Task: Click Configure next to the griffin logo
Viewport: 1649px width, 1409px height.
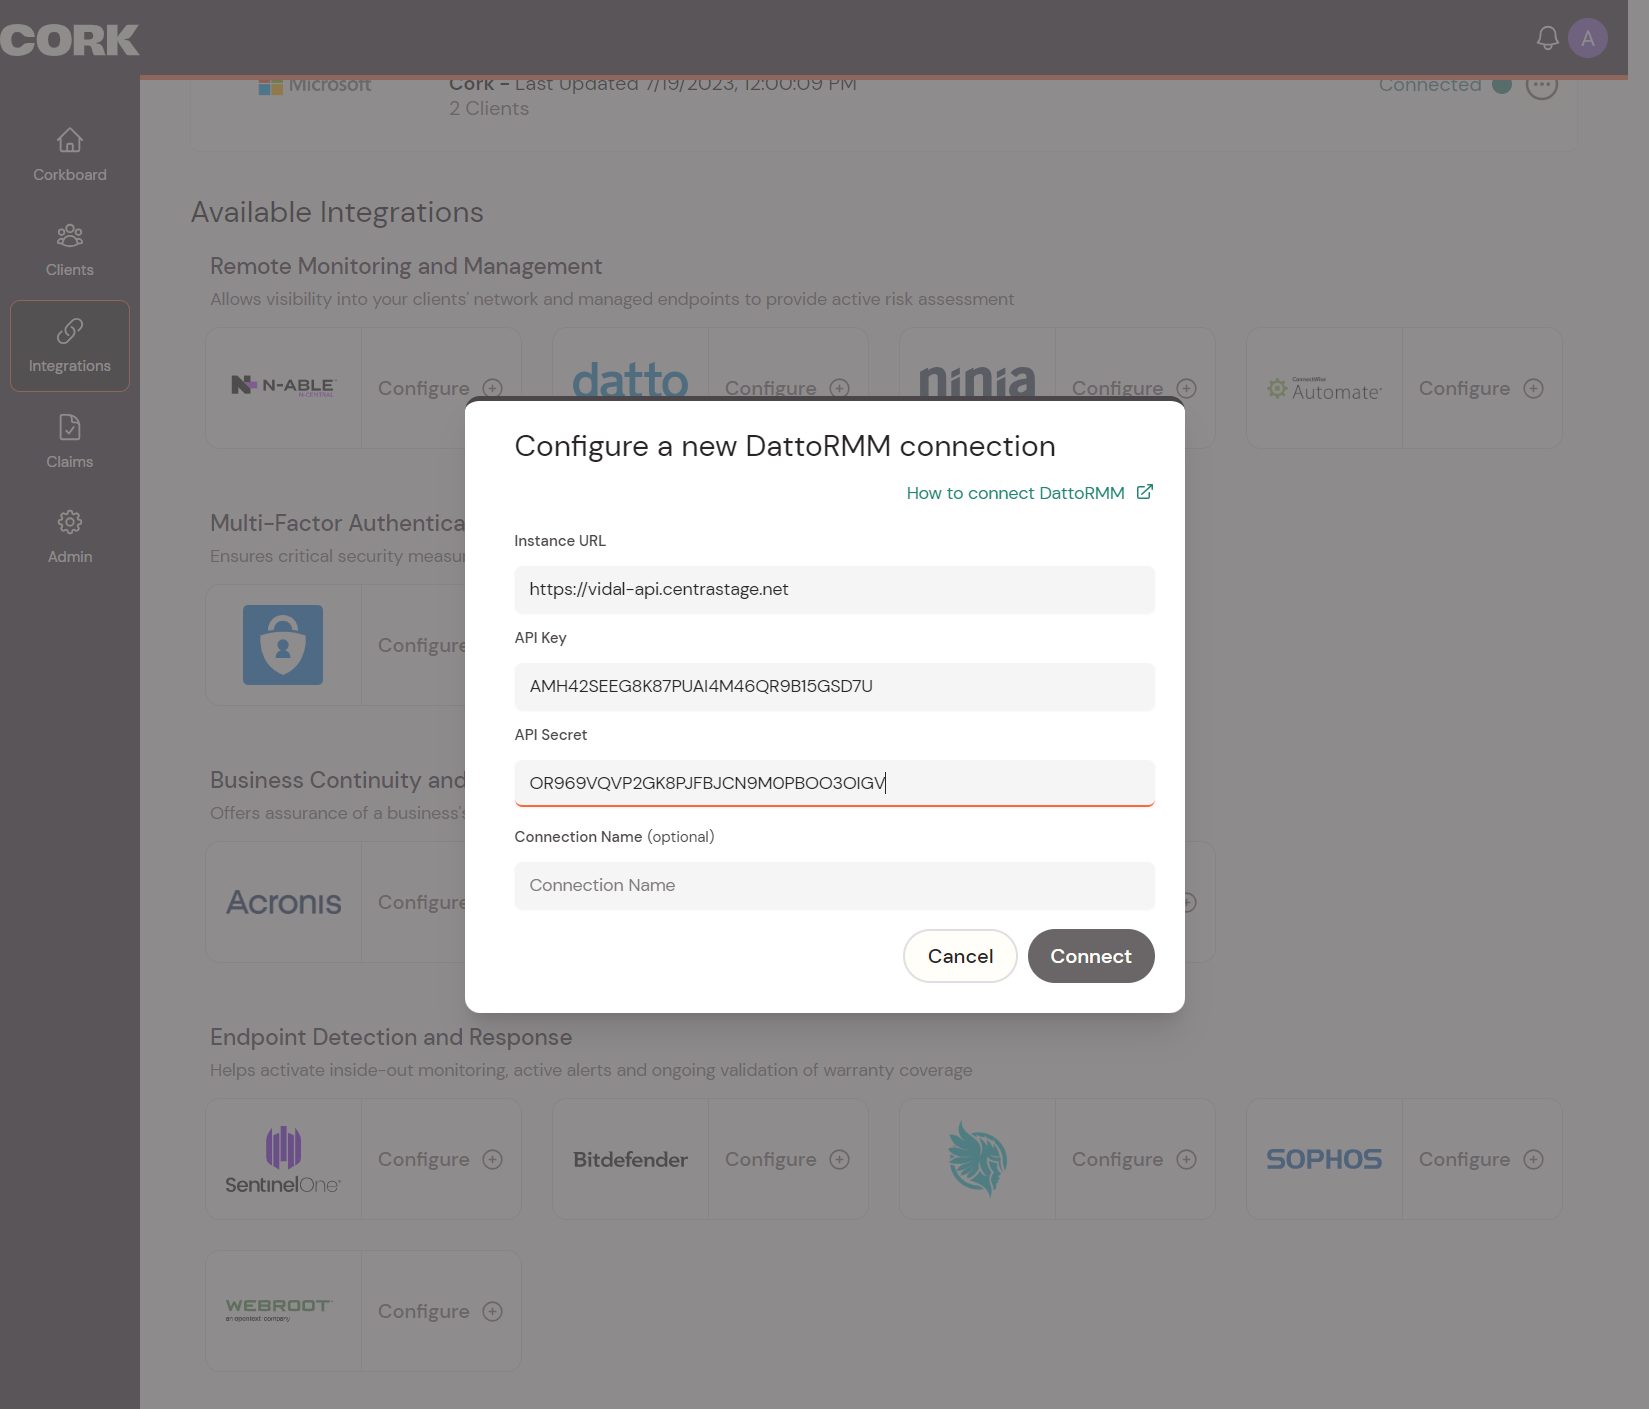Action: pos(1134,1159)
